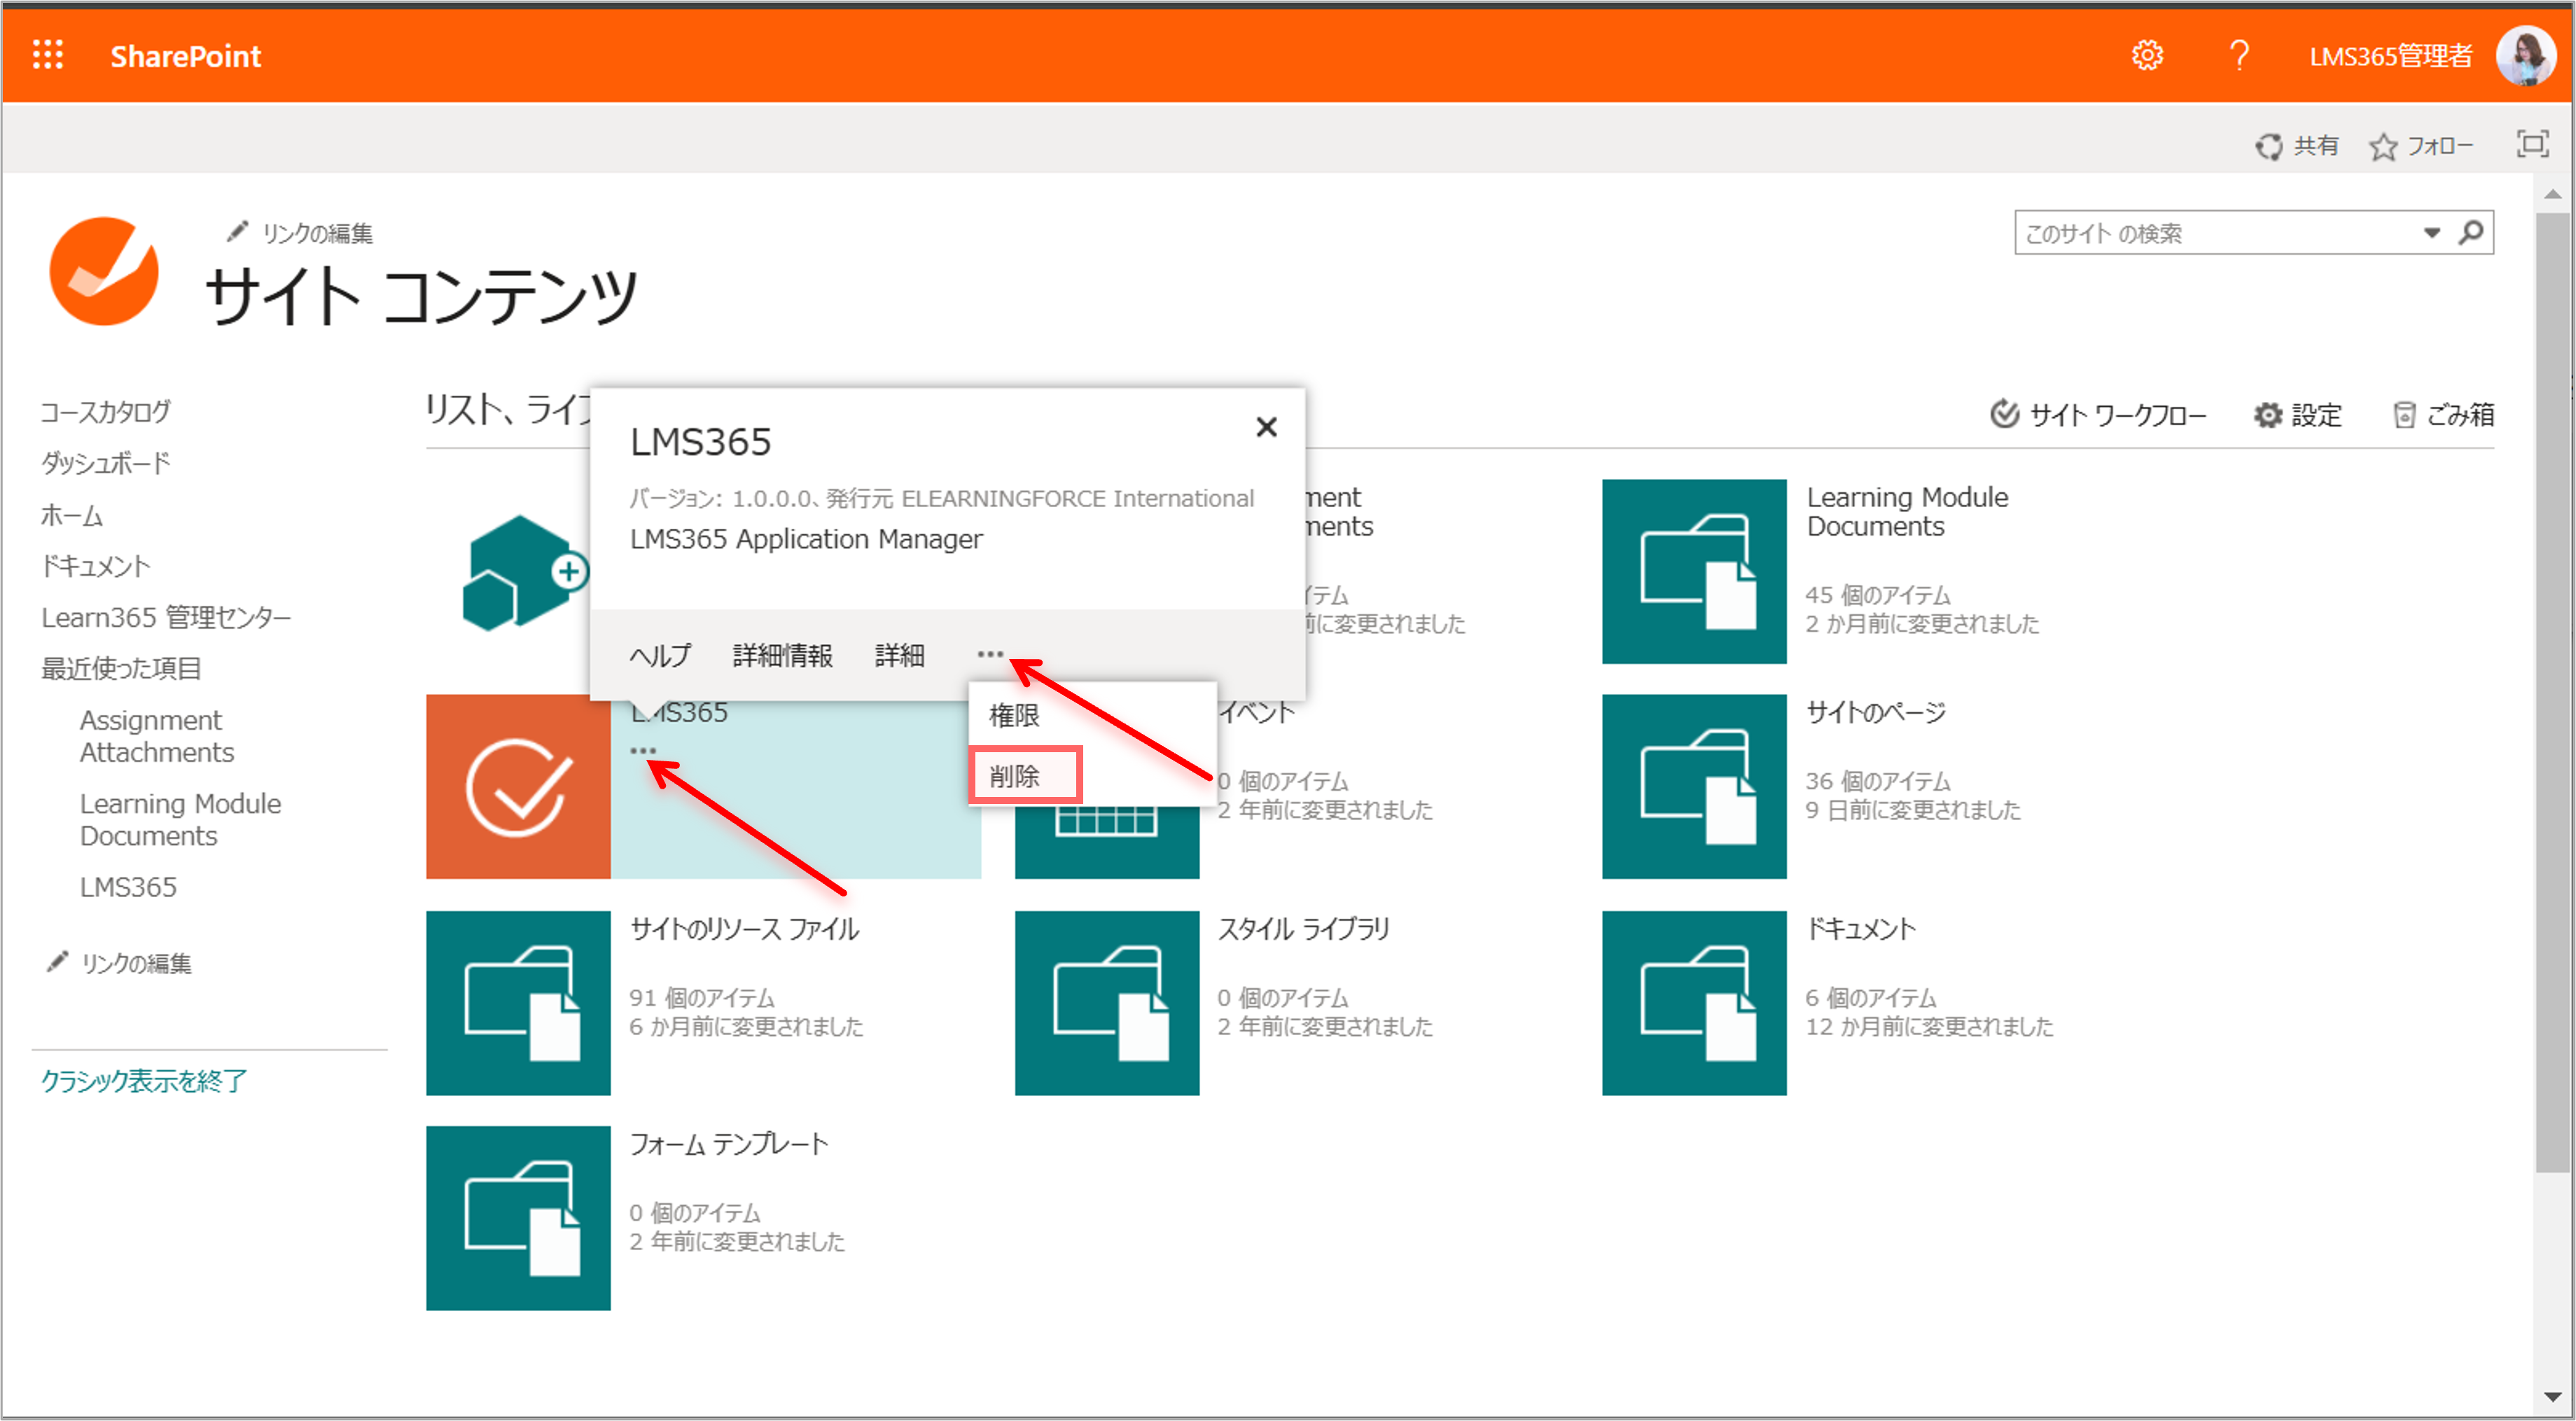Go to ホーム in the left navigation

click(71, 515)
